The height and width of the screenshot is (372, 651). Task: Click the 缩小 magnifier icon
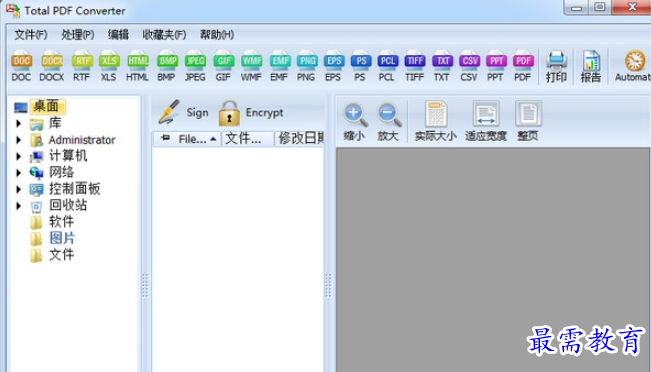click(354, 122)
